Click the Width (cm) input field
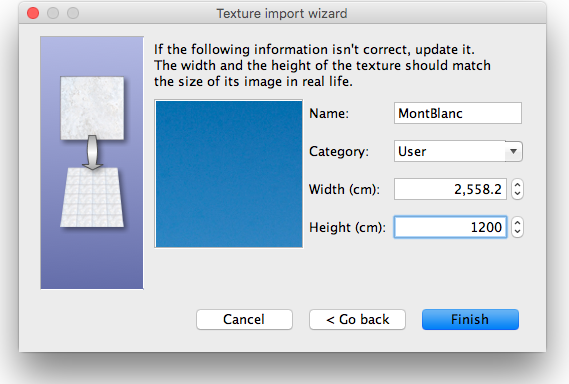569x384 pixels. tap(450, 189)
